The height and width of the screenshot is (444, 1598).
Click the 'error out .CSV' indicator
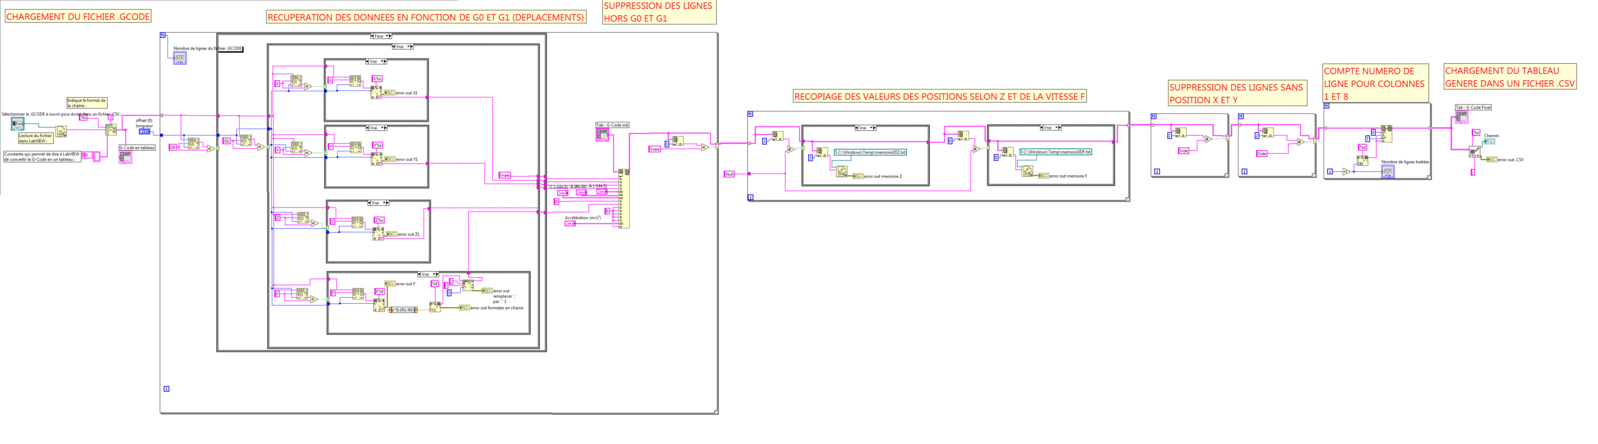pos(1490,159)
